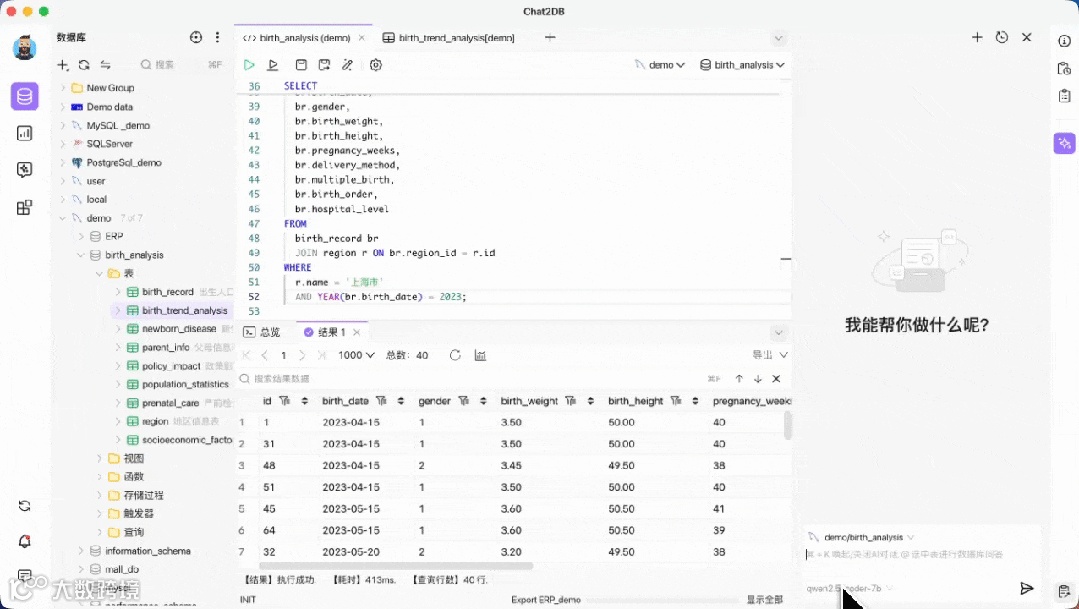1079x609 pixels.
Task: Click the sync icon in left sidebar
Action: tap(24, 506)
